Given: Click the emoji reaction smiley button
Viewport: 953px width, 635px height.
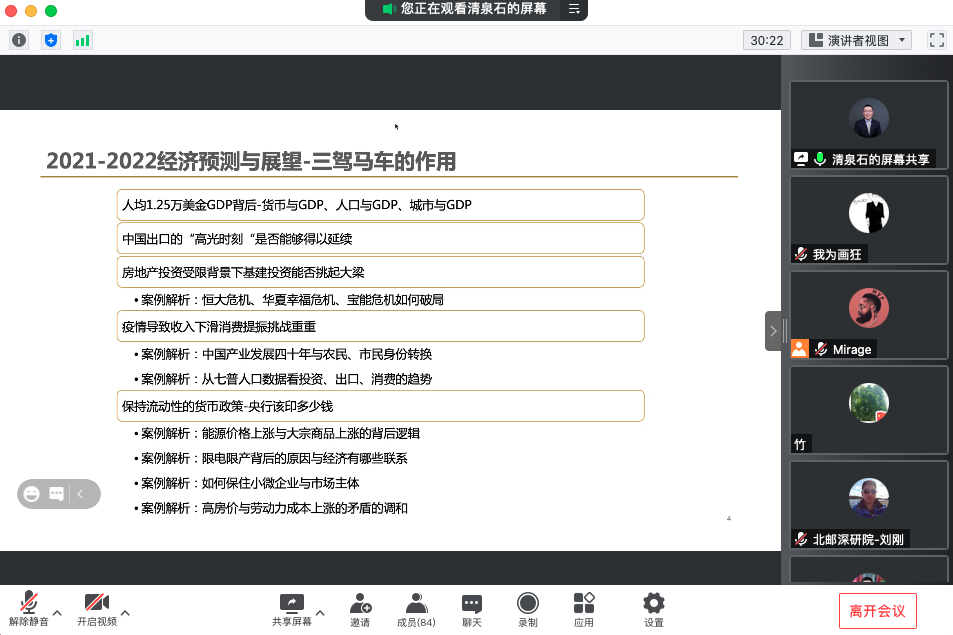Looking at the screenshot, I should coord(32,493).
